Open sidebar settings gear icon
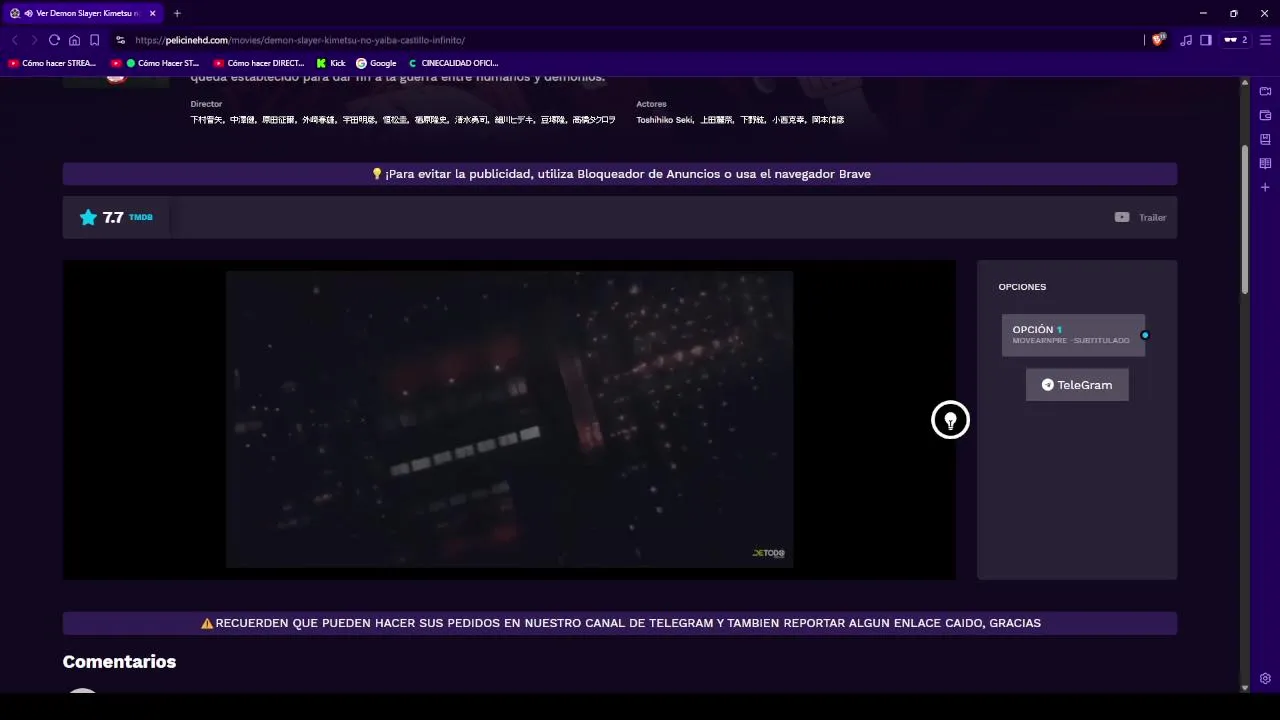 [1265, 678]
